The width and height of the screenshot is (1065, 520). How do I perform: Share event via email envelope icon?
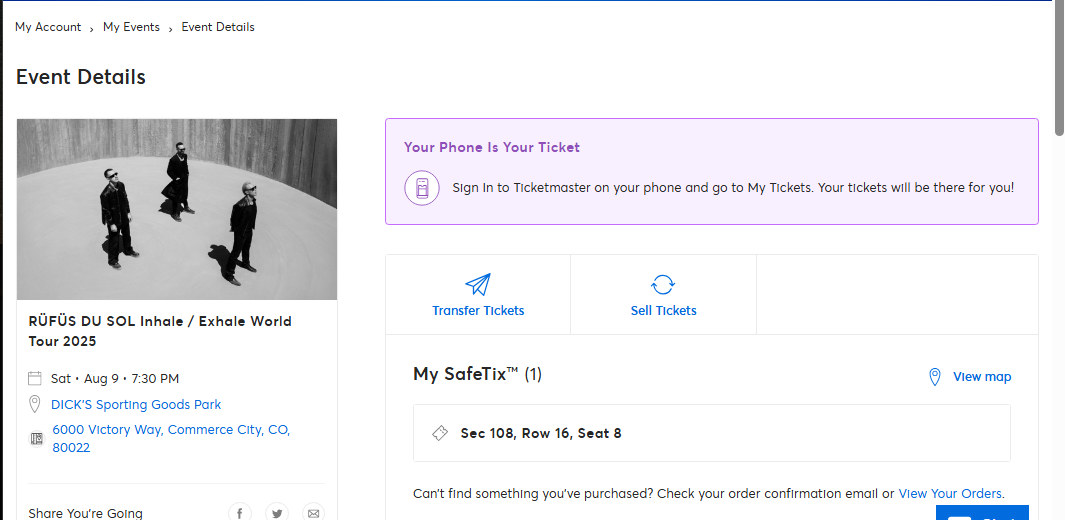click(313, 513)
